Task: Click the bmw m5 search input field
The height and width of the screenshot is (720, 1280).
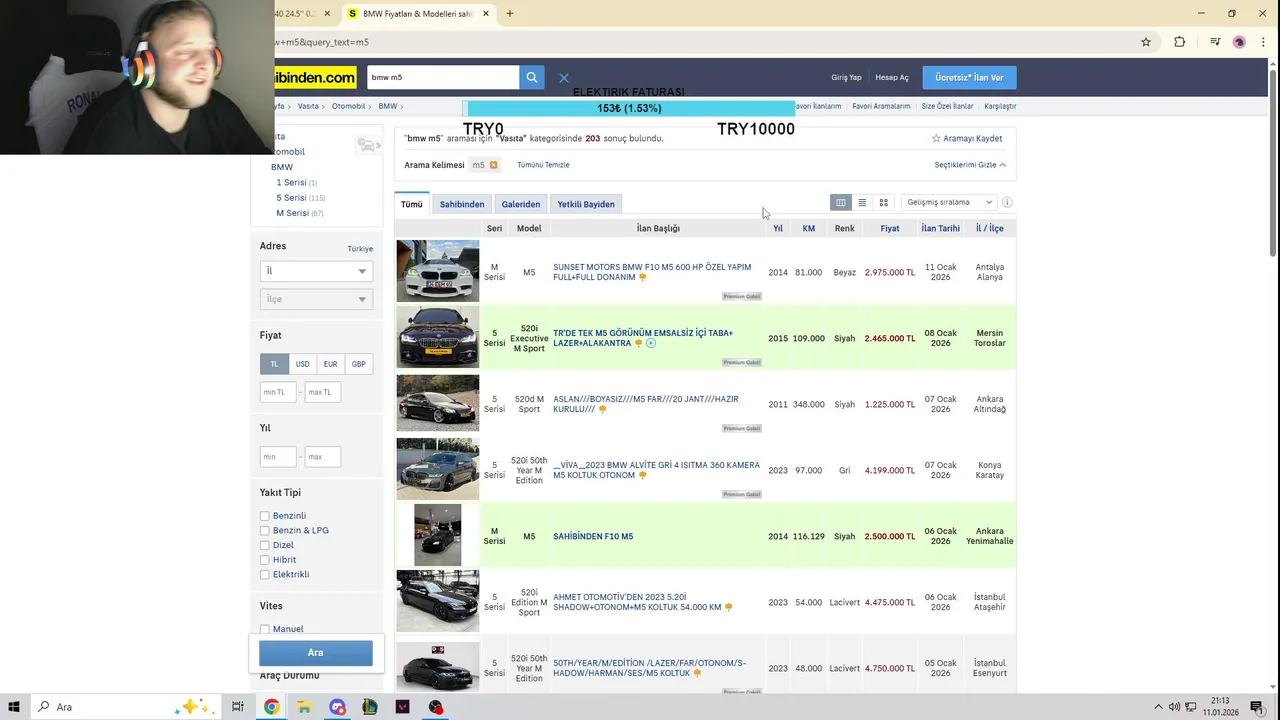Action: 443,77
